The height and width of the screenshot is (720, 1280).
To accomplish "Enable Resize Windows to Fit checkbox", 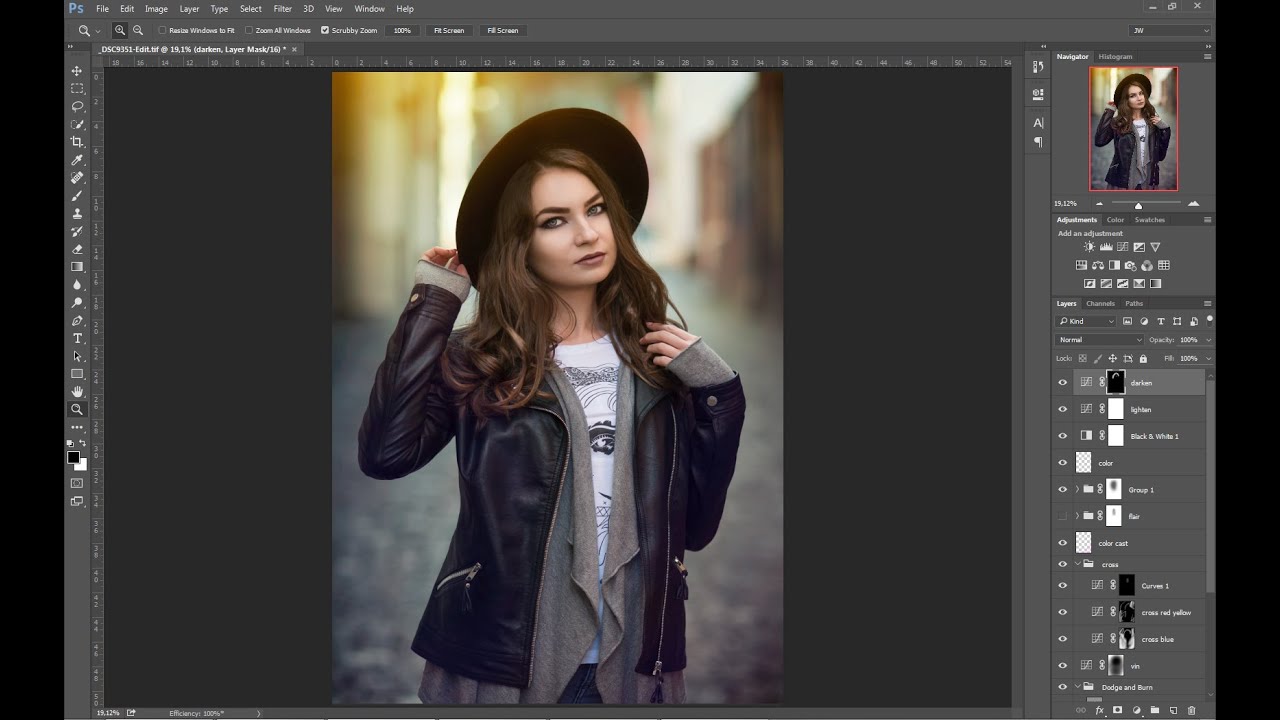I will (162, 30).
